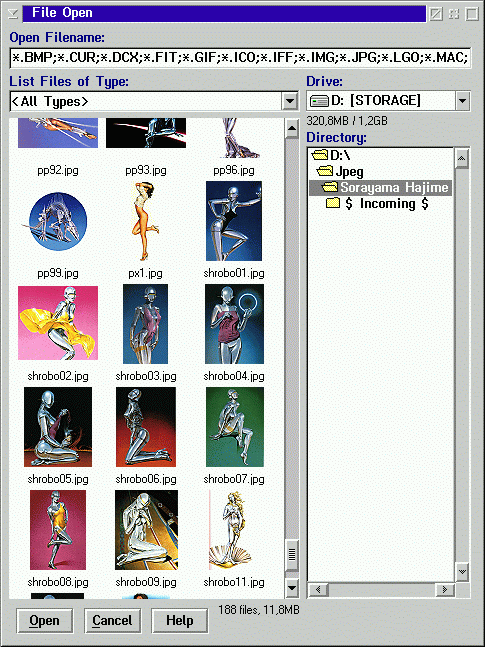Image resolution: width=485 pixels, height=647 pixels.
Task: Click the shrobo08.jpg file name
Action: point(58,583)
